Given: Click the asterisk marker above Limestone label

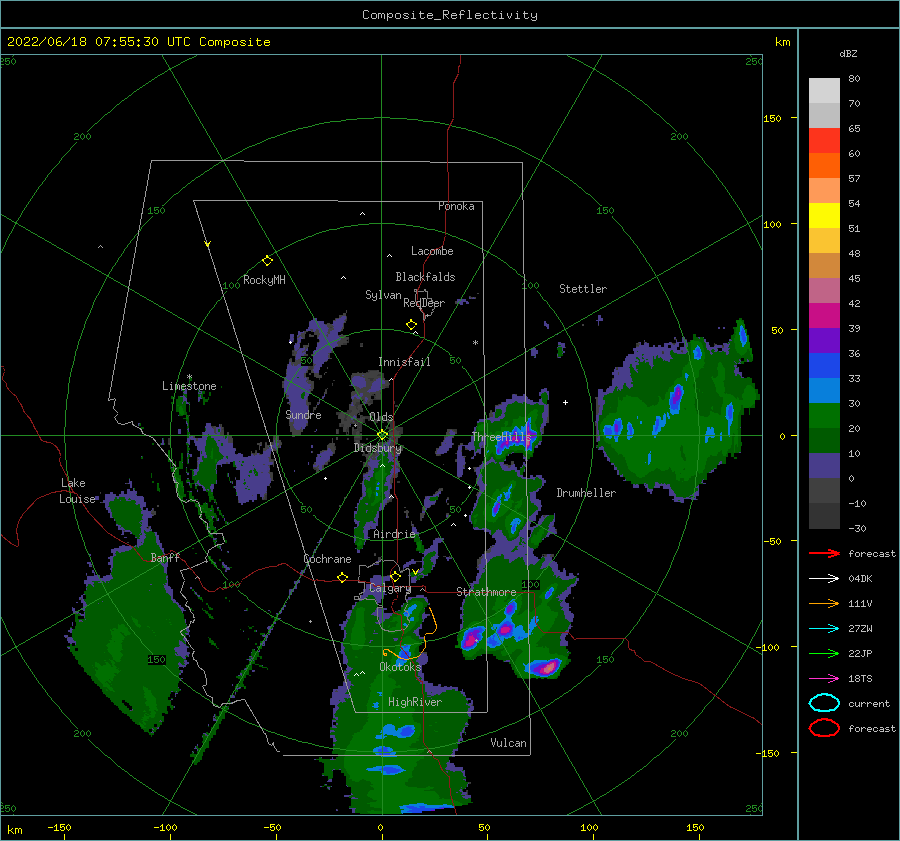Looking at the screenshot, I should [189, 377].
